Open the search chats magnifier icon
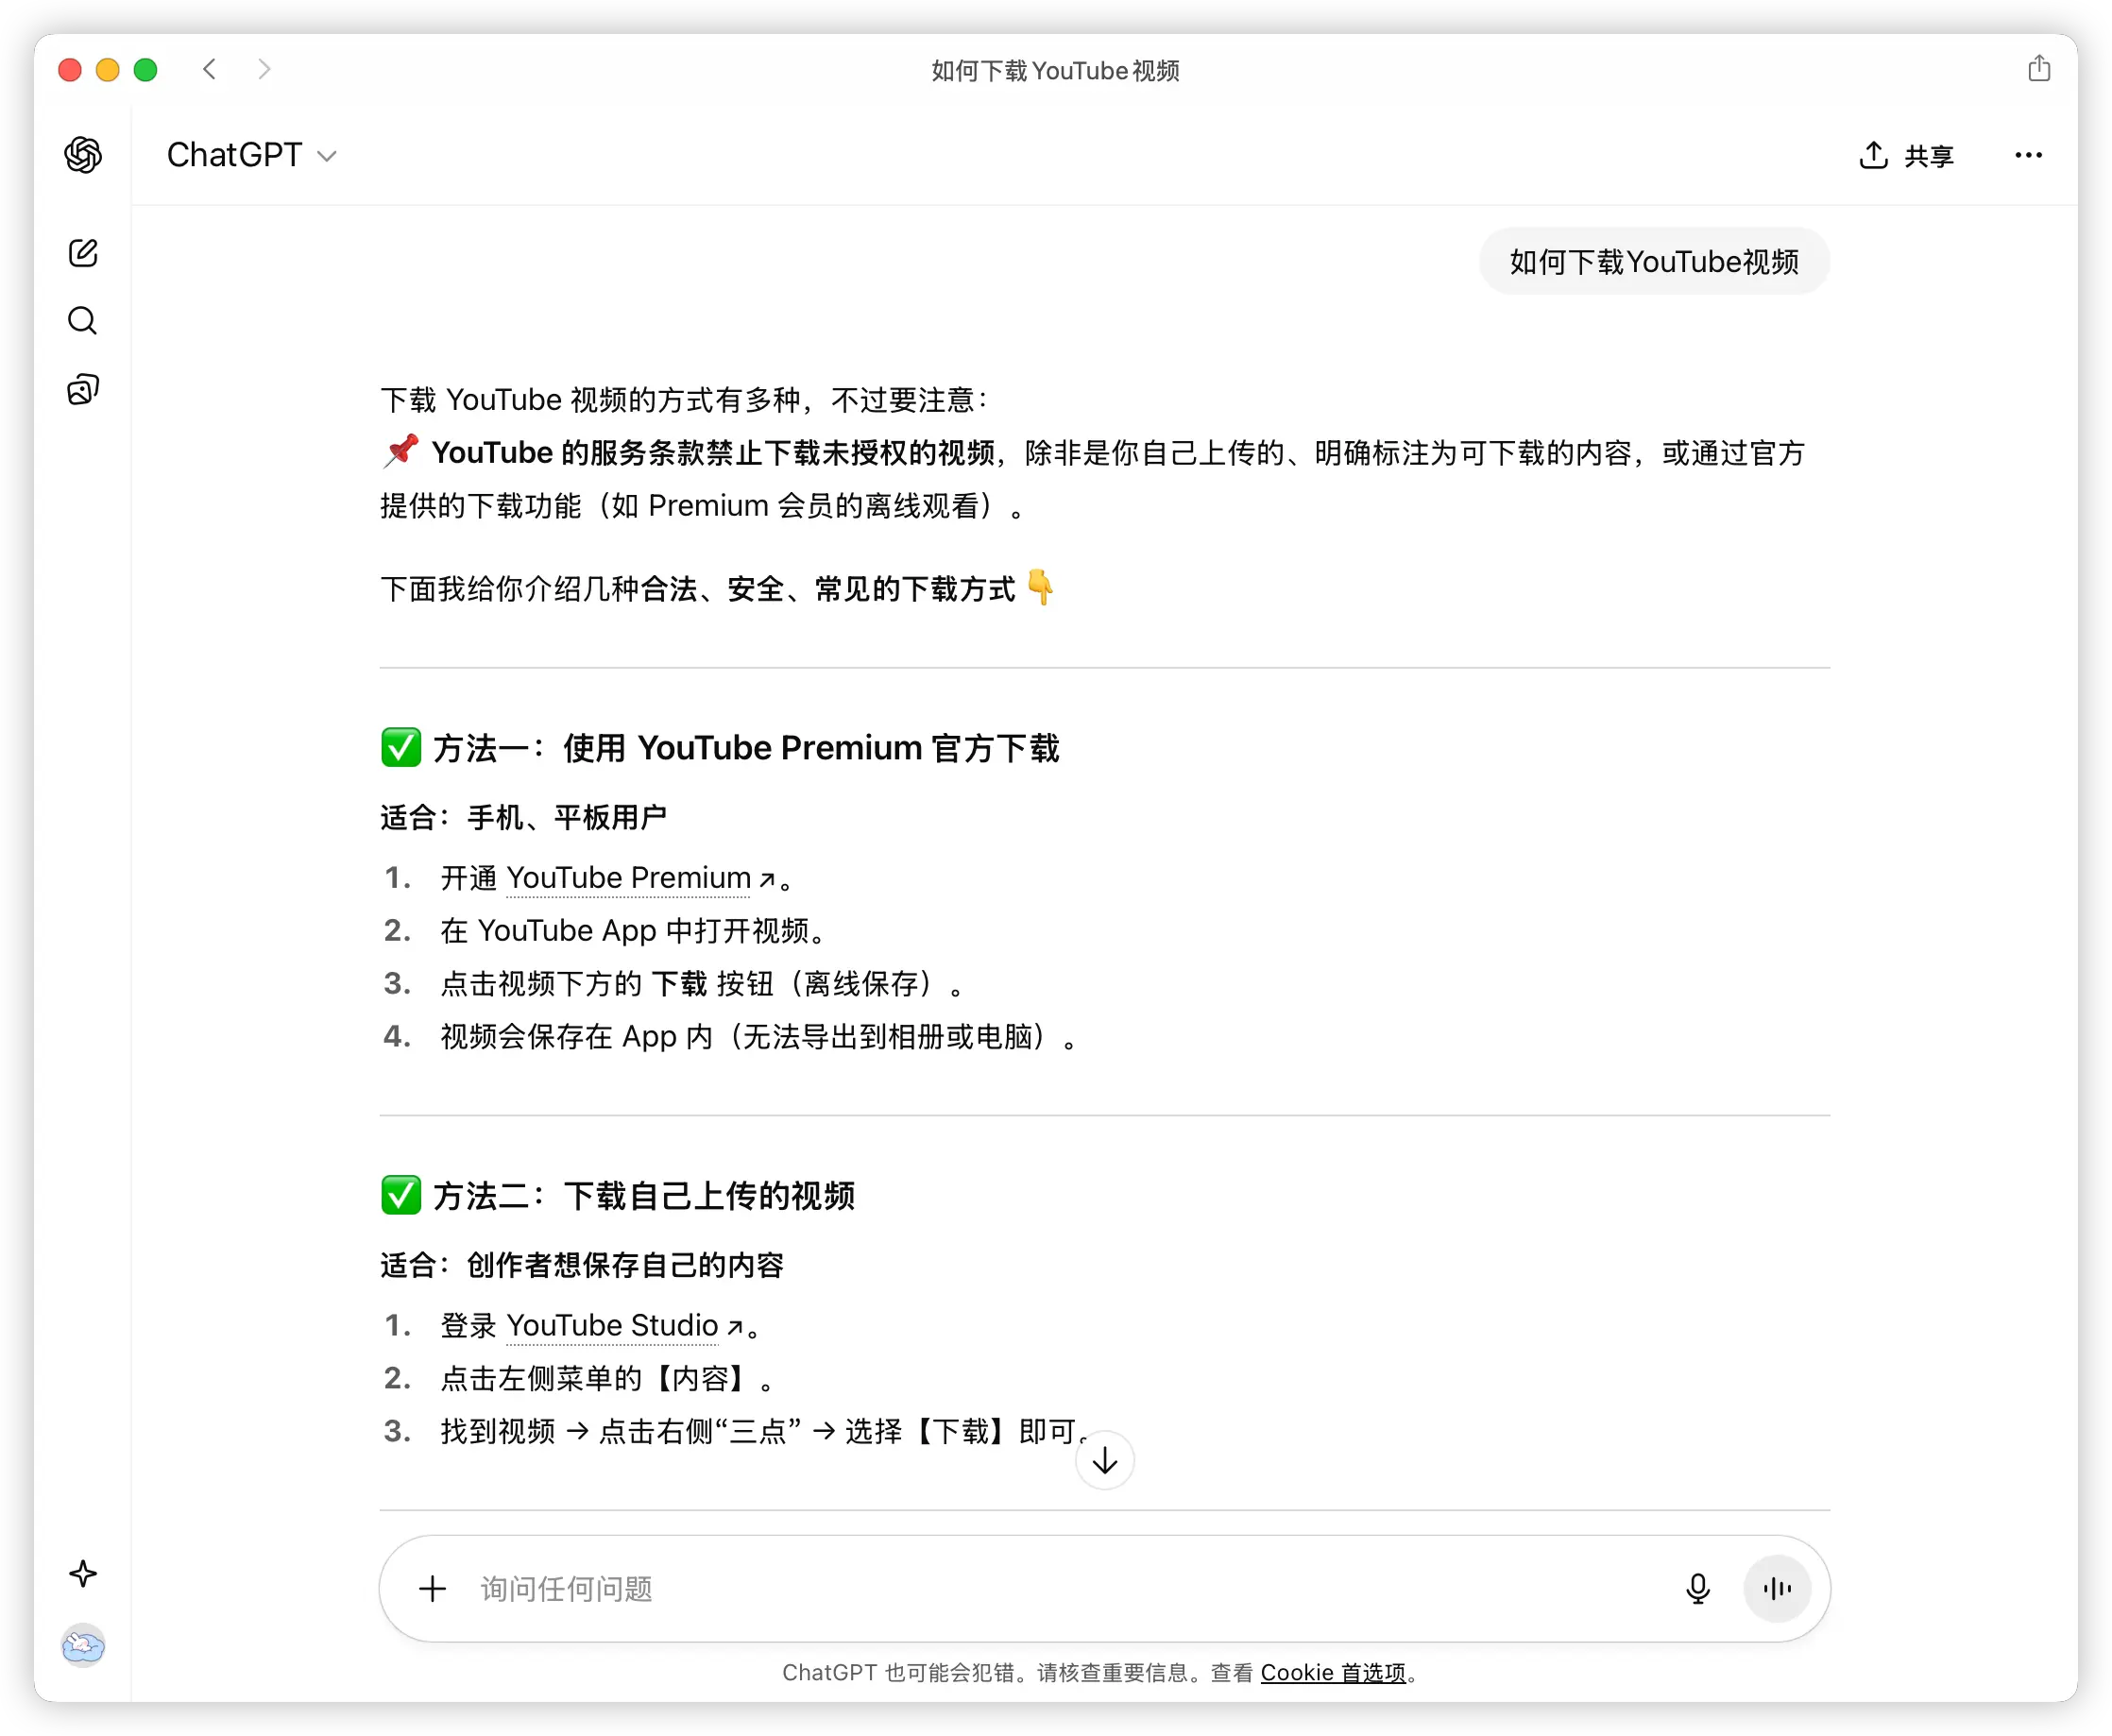The width and height of the screenshot is (2112, 1736). [x=83, y=321]
